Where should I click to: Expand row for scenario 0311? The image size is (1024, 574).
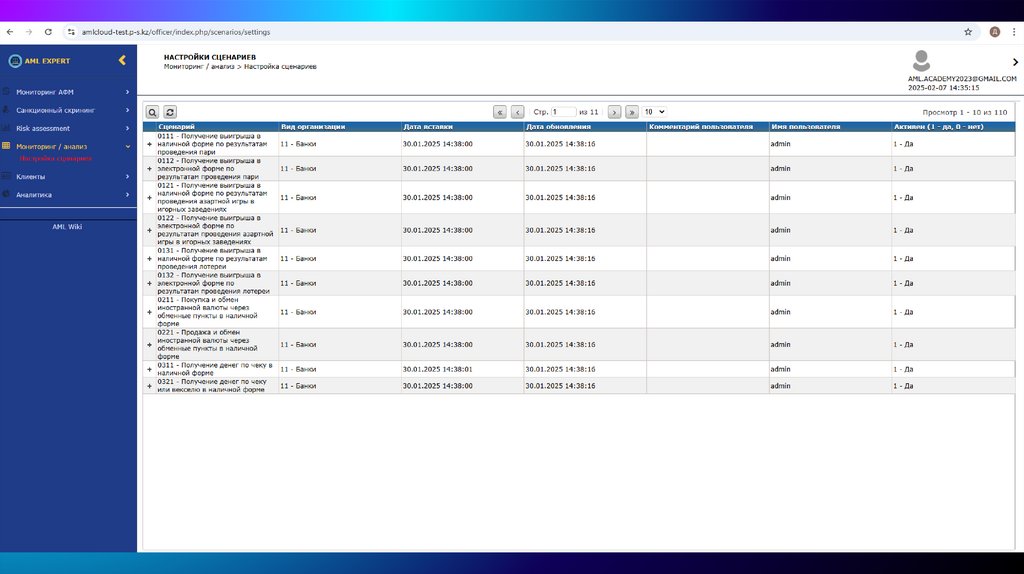tap(150, 370)
